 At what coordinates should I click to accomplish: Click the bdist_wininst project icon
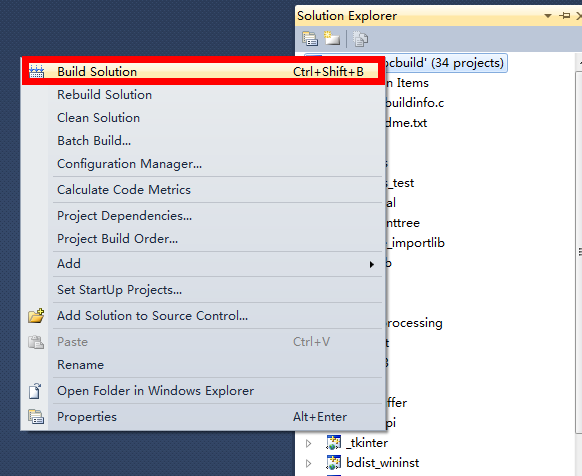(333, 463)
